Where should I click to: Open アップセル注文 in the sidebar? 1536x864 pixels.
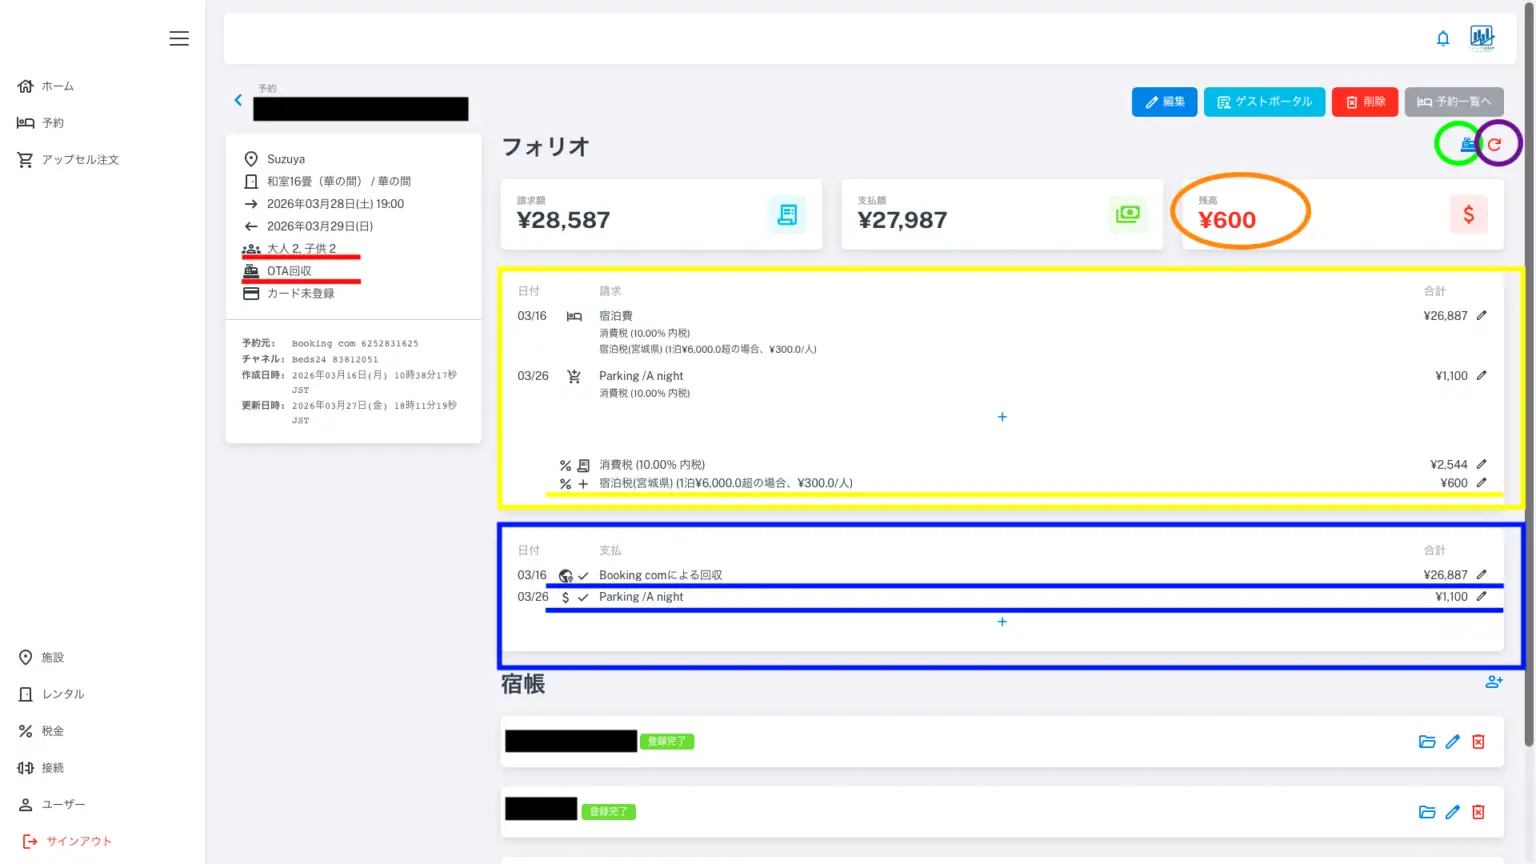click(x=80, y=160)
